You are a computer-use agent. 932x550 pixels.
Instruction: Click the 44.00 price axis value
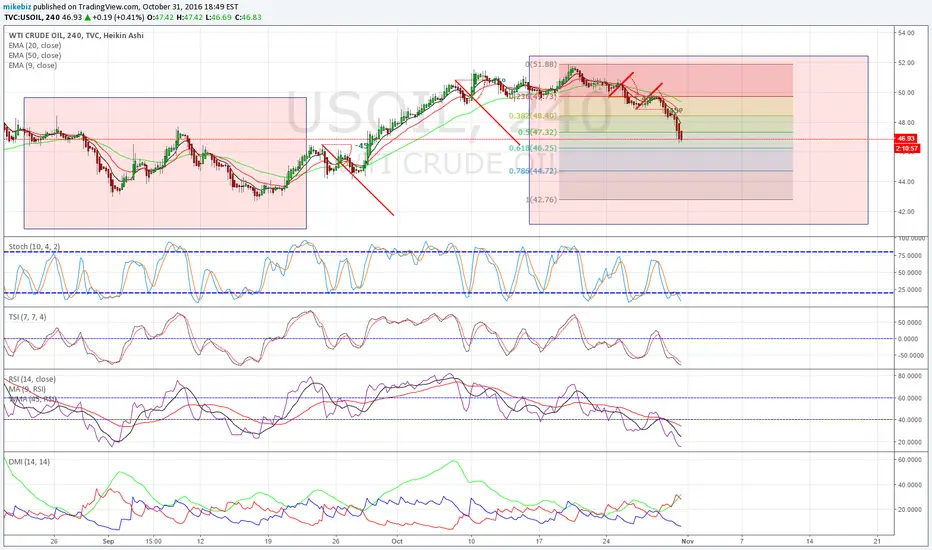906,182
